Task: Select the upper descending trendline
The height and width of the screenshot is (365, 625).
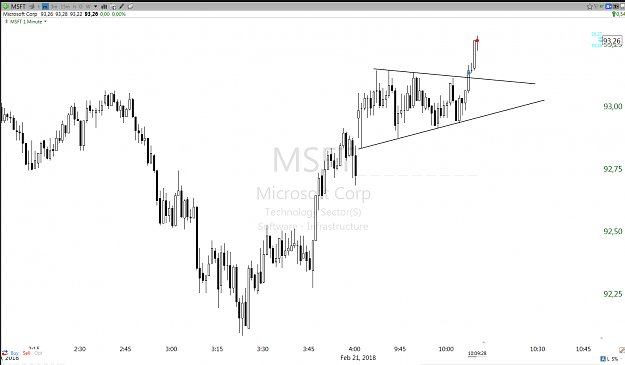Action: [x=454, y=77]
